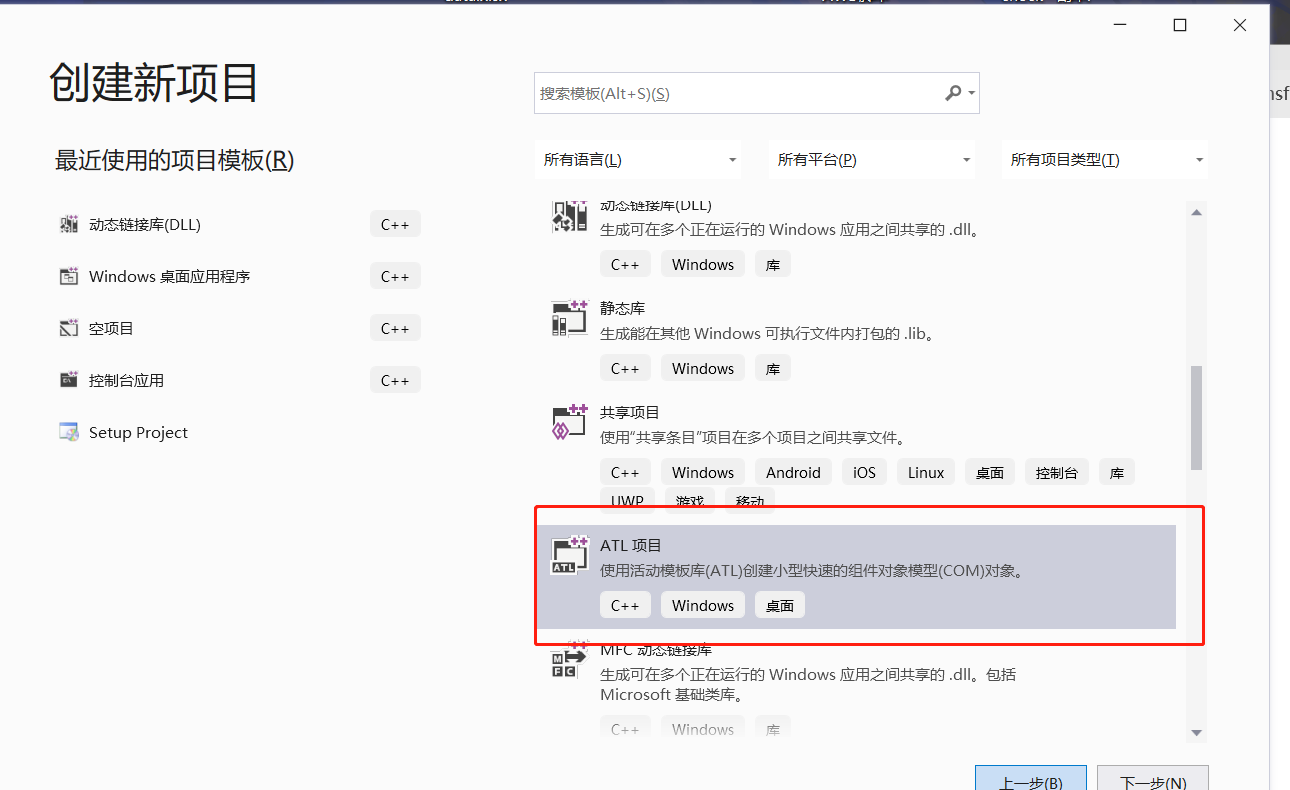This screenshot has height=790, width=1290.
Task: Open the 所有语言 language filter dropdown
Action: tap(638, 160)
